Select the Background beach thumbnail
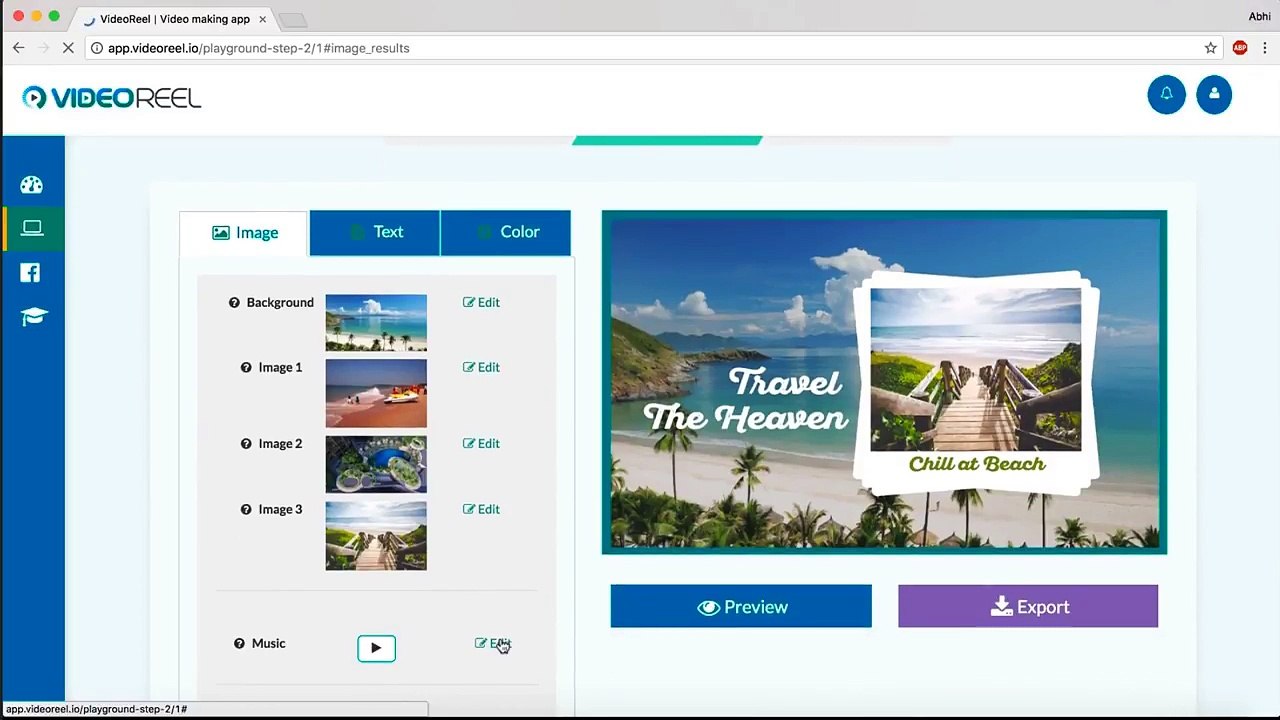Screen dimensions: 1280x720 pos(376,323)
